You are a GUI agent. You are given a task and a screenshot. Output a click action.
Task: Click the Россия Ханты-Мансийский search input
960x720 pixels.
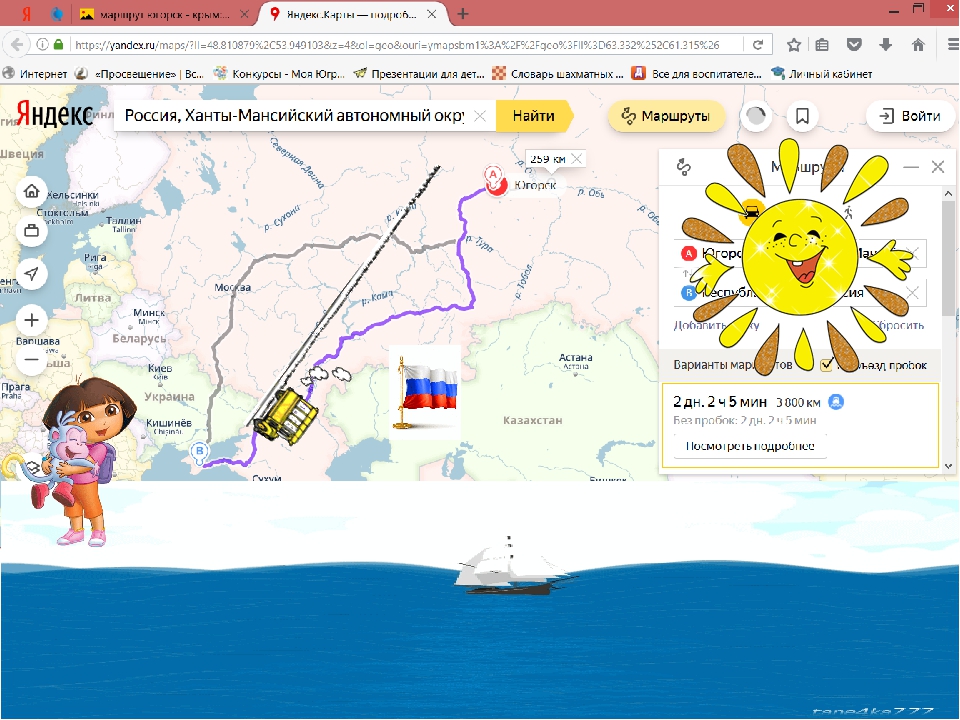tap(294, 116)
